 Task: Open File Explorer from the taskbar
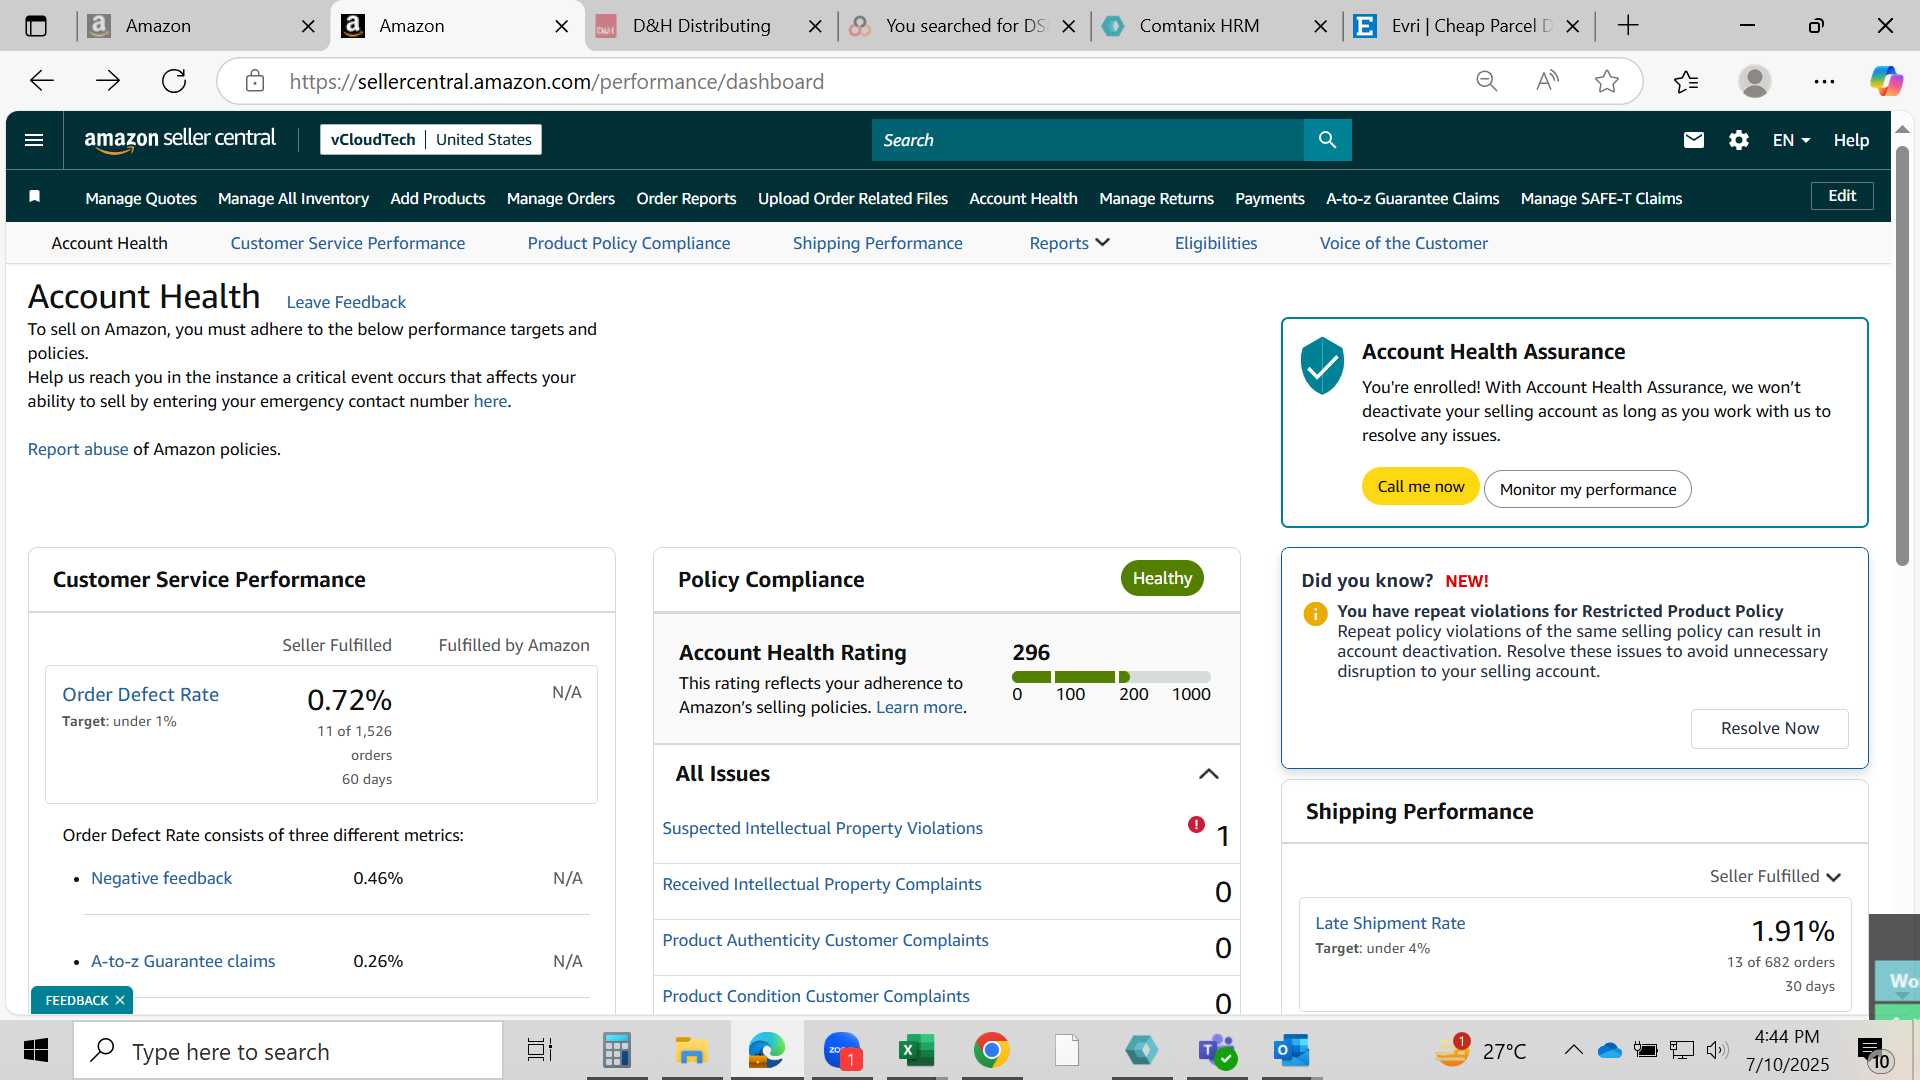tap(690, 1051)
